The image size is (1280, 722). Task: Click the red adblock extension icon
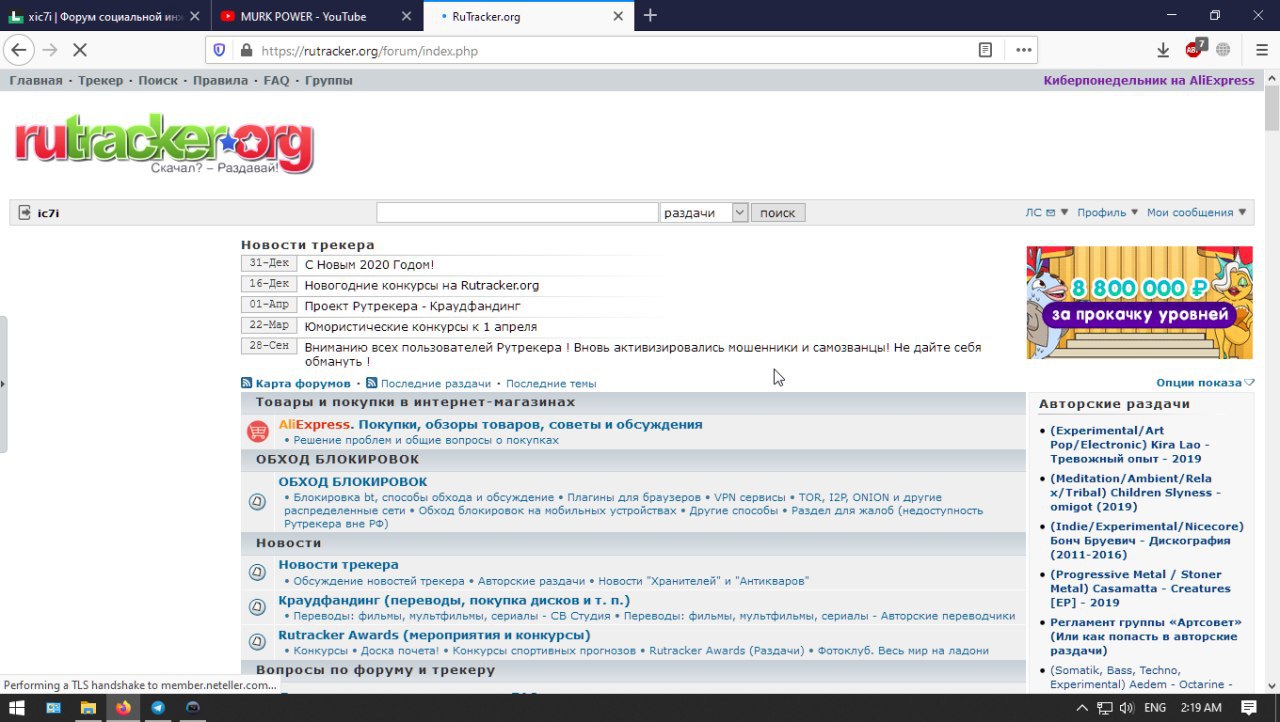(x=1195, y=49)
